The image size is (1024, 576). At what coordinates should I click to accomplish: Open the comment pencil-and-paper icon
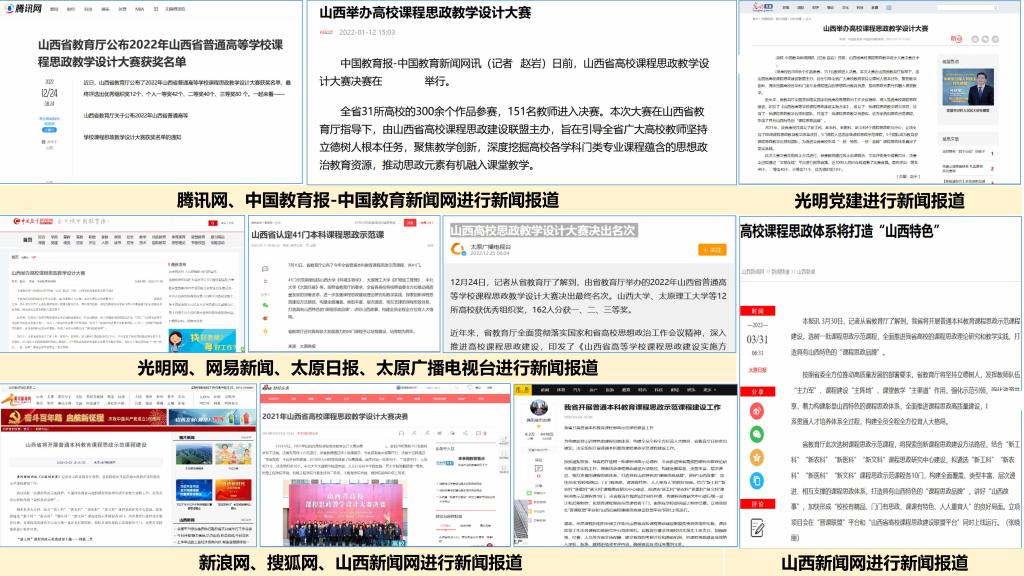point(758,527)
